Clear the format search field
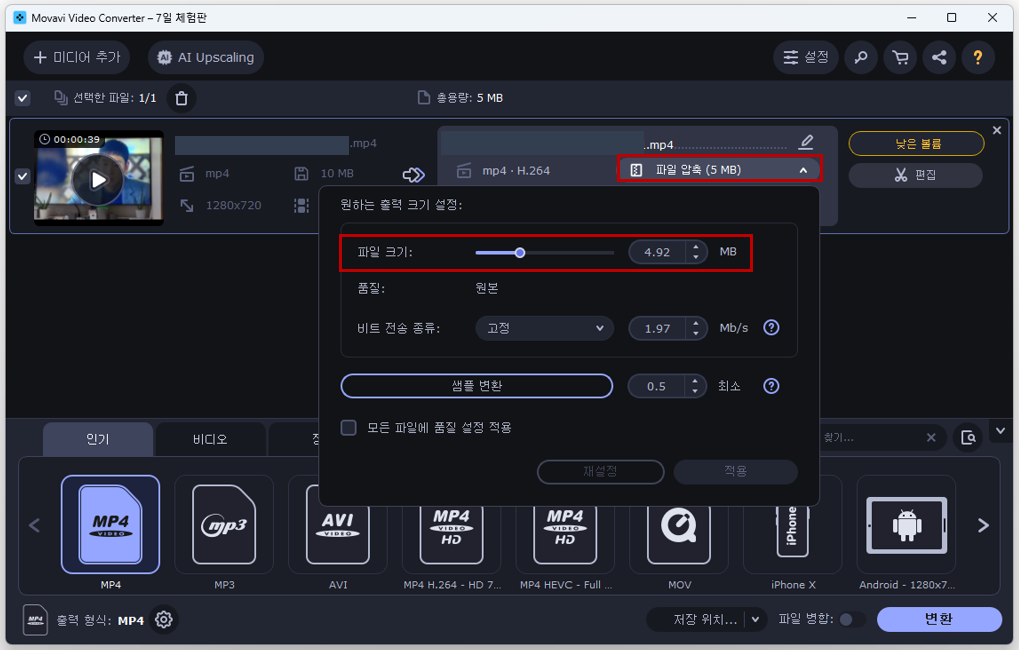 tap(931, 437)
